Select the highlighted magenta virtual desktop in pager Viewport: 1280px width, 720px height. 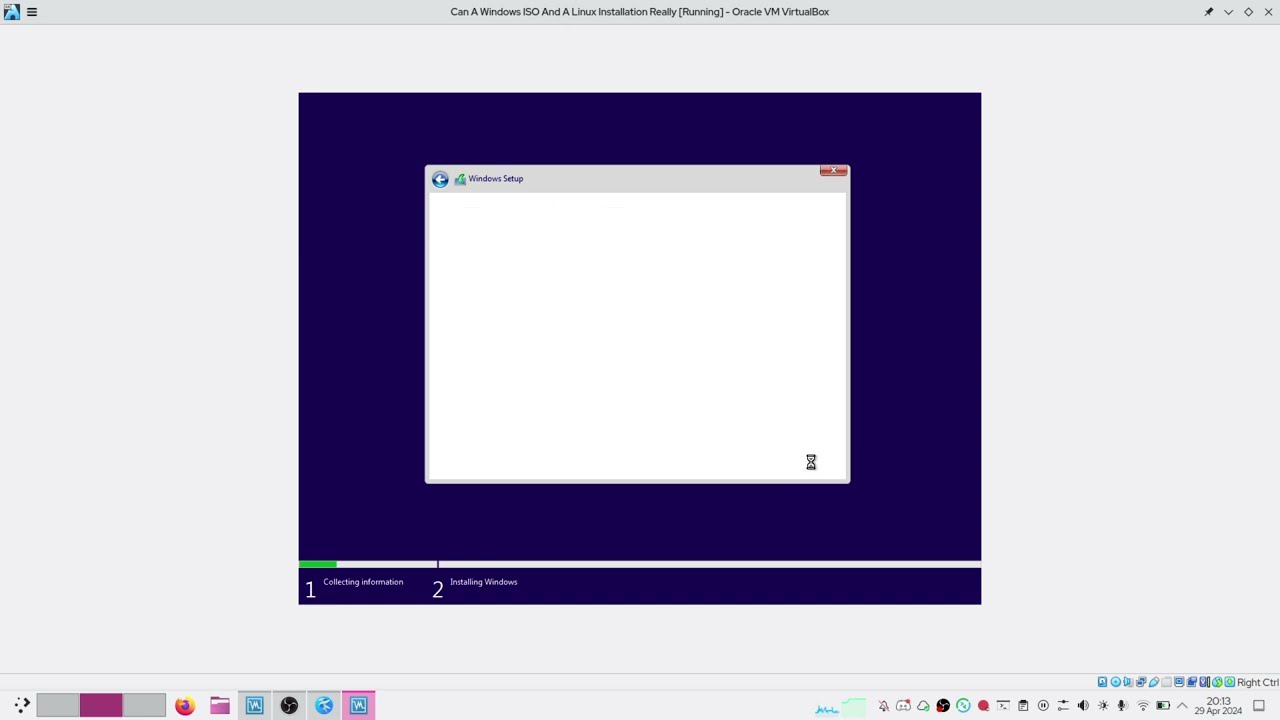(101, 705)
